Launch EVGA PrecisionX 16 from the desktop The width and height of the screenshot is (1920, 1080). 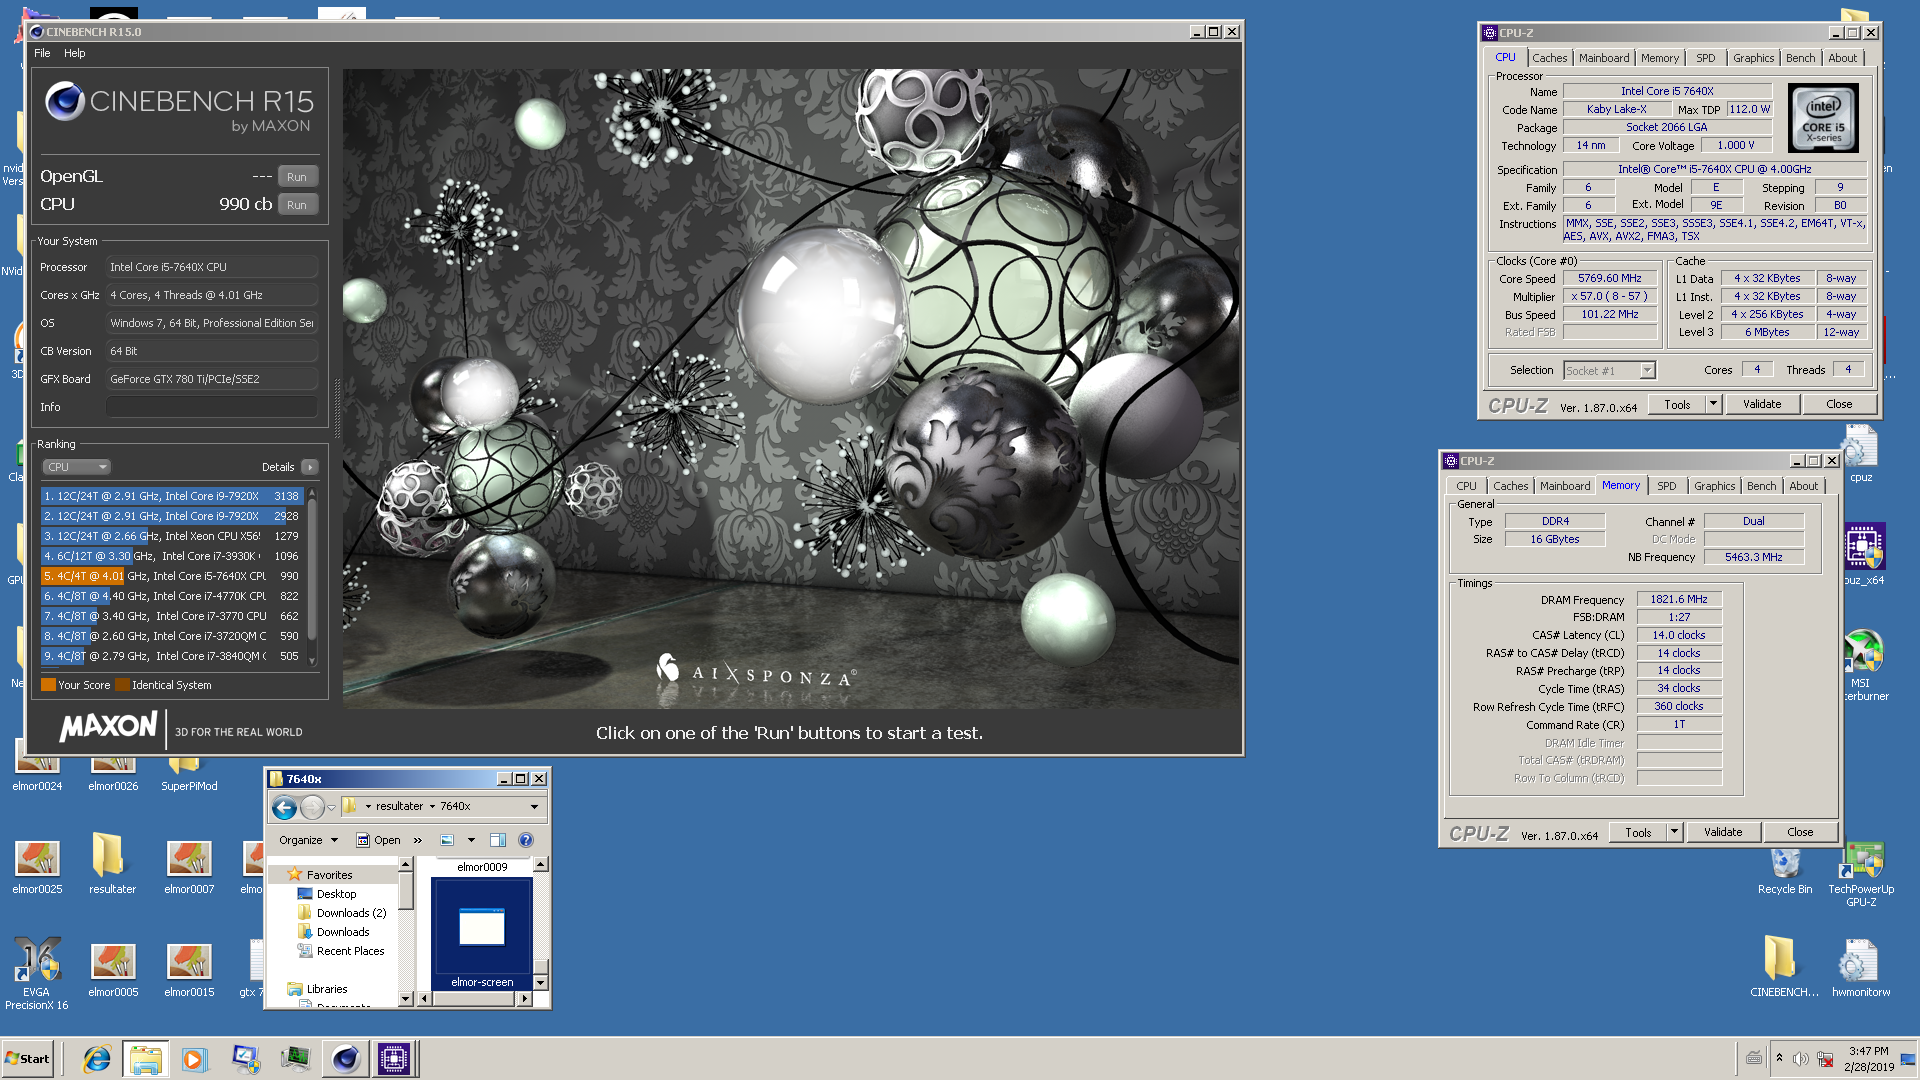tap(37, 974)
